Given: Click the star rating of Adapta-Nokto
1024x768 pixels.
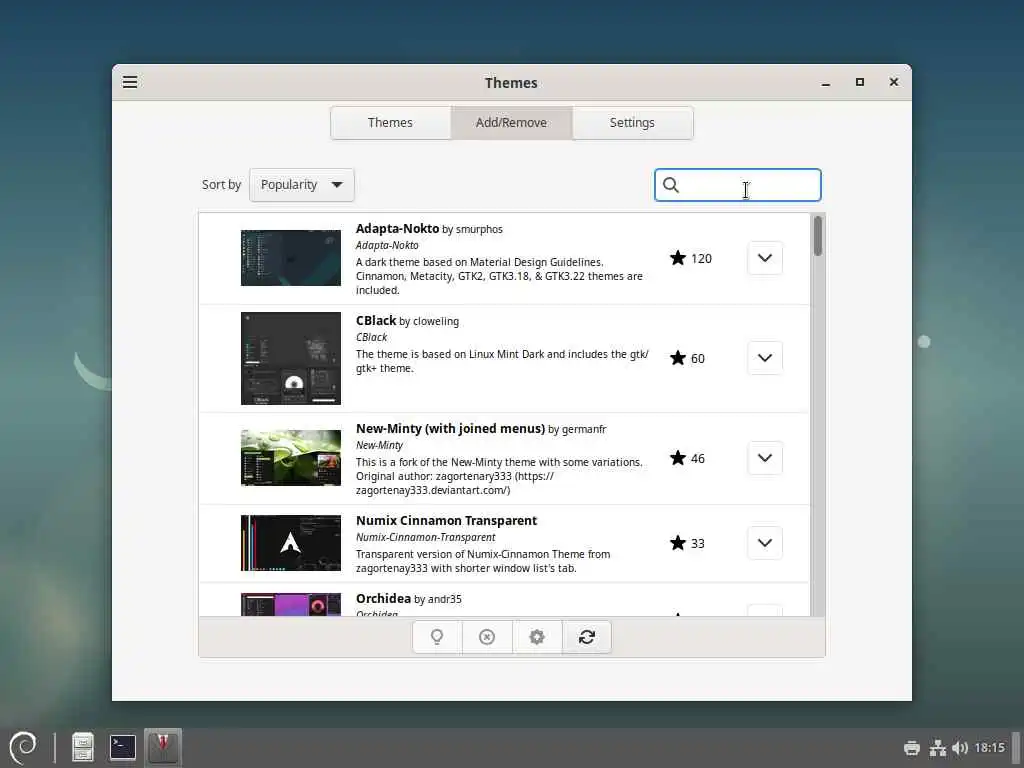Looking at the screenshot, I should click(x=678, y=258).
